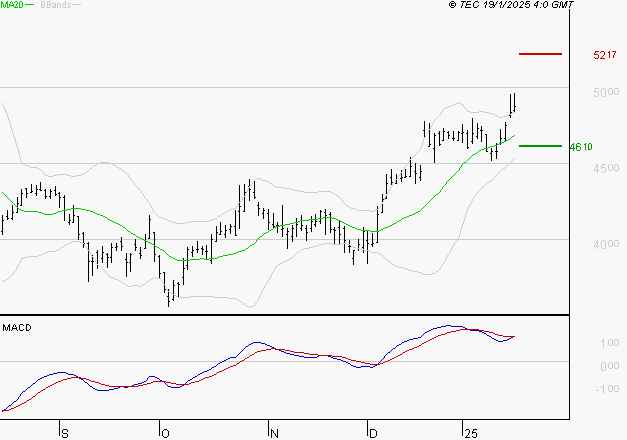The image size is (627, 440).
Task: Click the MA20 legend label
Action: tap(12, 5)
